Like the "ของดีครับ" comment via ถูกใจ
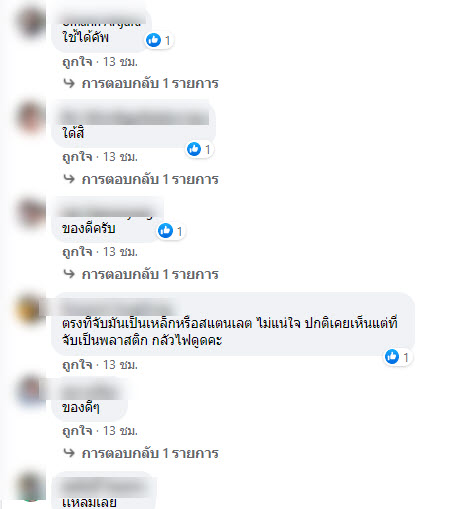This screenshot has height=509, width=449. [x=77, y=252]
